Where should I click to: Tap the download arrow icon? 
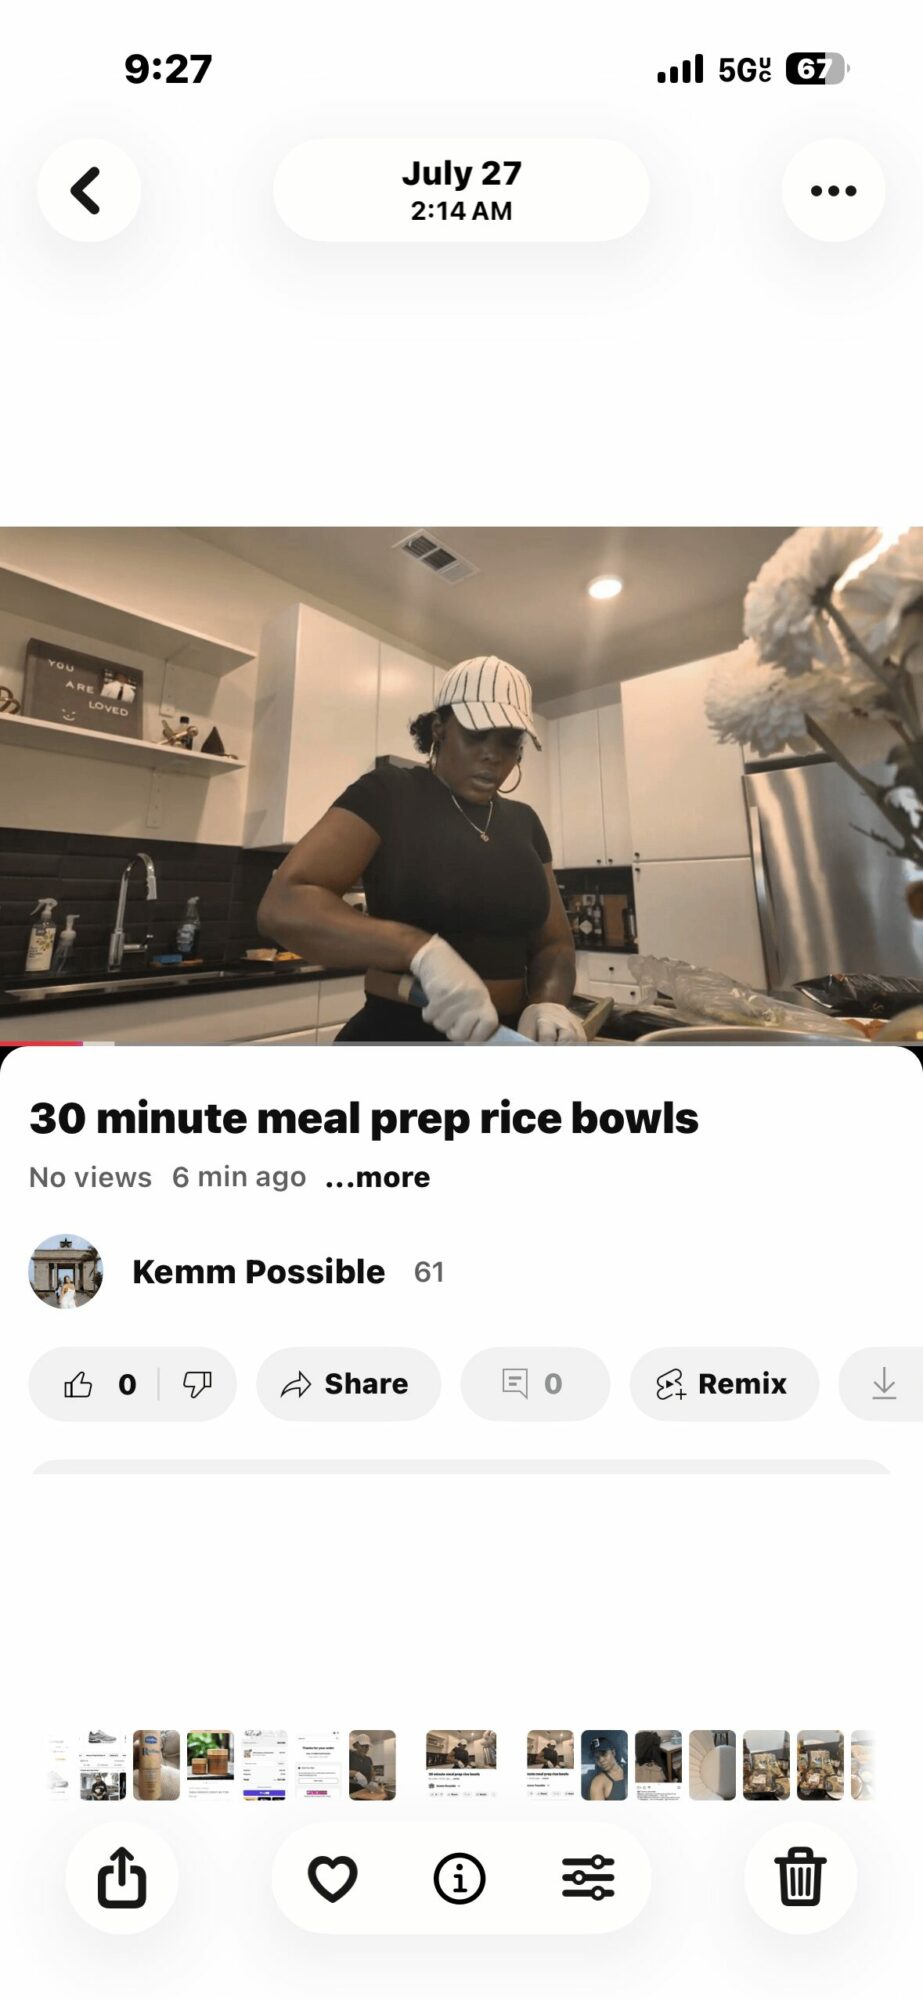[x=884, y=1384]
